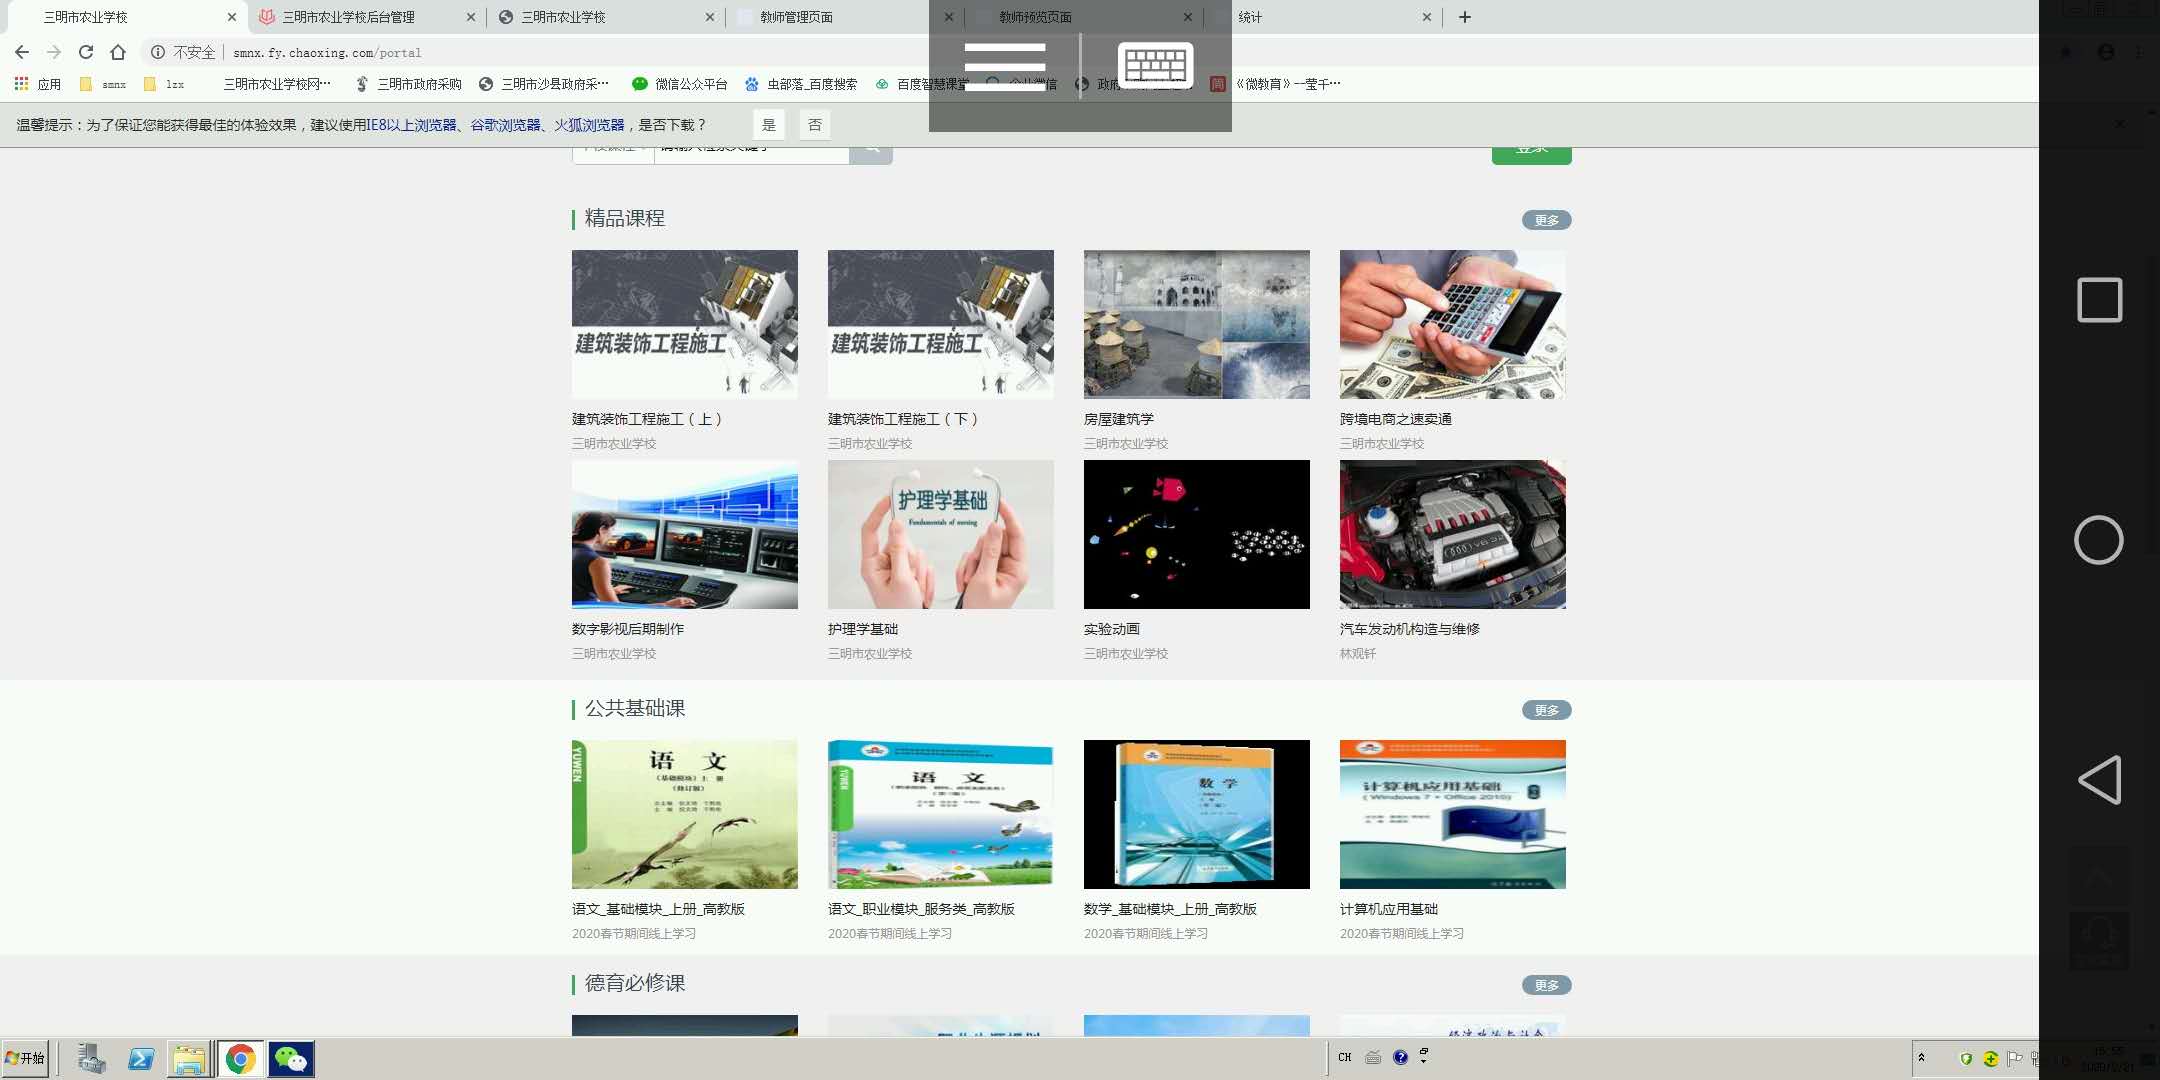Screen dimensions: 2160x1080
Task: Open PowerShell from the taskbar
Action: 141,1059
